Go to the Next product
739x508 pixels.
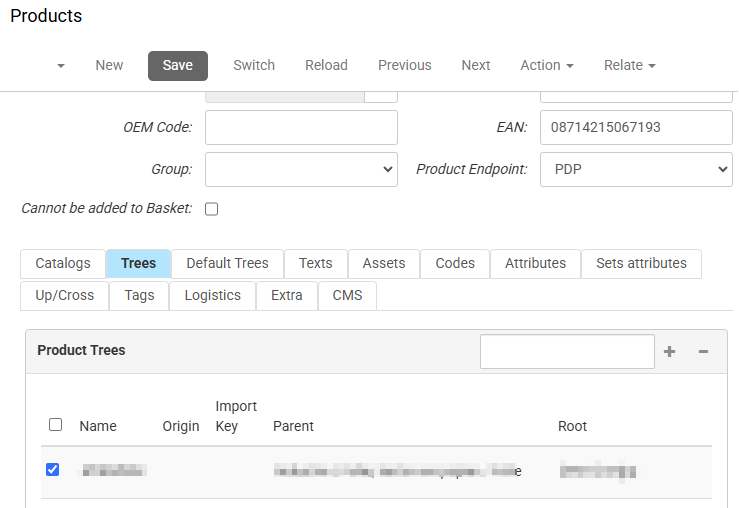pyautogui.click(x=476, y=65)
